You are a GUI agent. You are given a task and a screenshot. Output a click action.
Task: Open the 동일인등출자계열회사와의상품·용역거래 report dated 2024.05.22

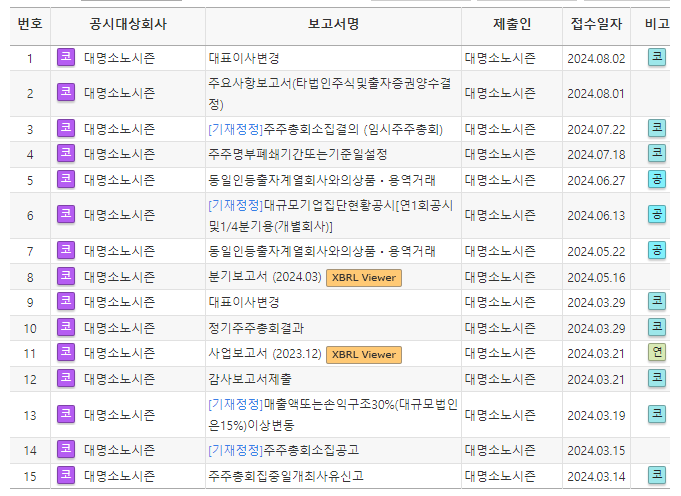(322, 251)
